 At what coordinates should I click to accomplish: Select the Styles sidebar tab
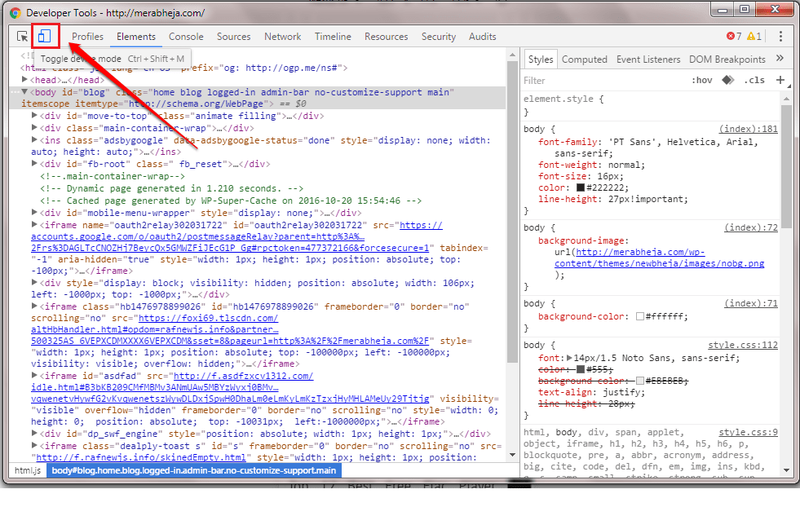[x=540, y=60]
